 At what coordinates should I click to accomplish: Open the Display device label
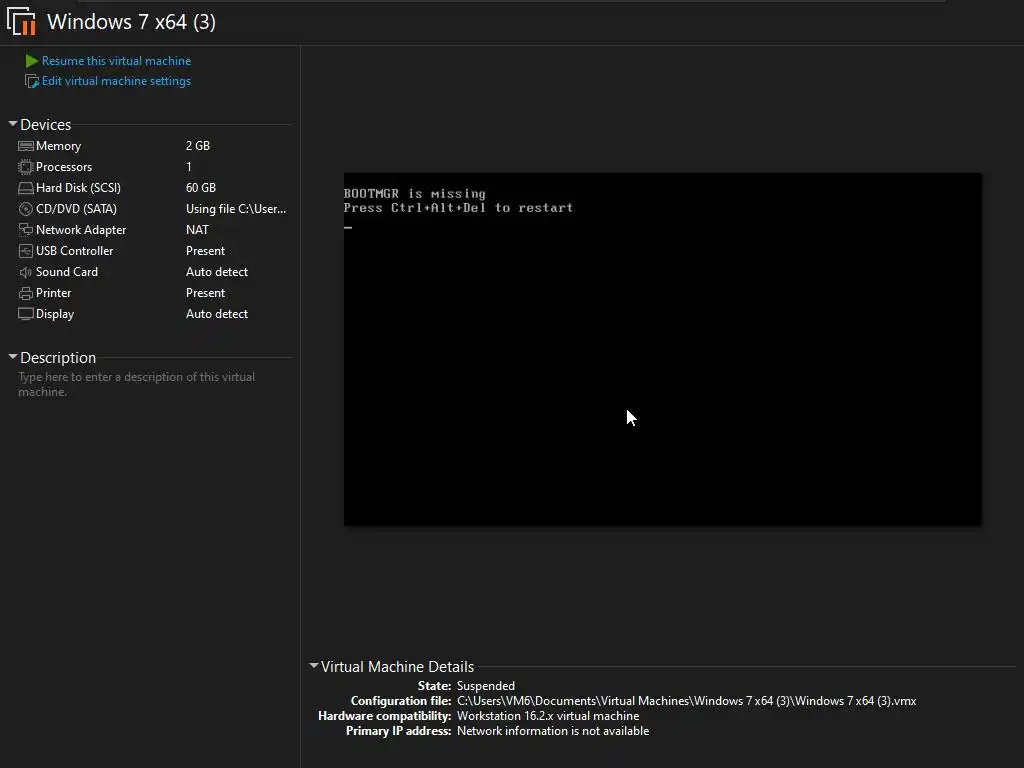(55, 314)
